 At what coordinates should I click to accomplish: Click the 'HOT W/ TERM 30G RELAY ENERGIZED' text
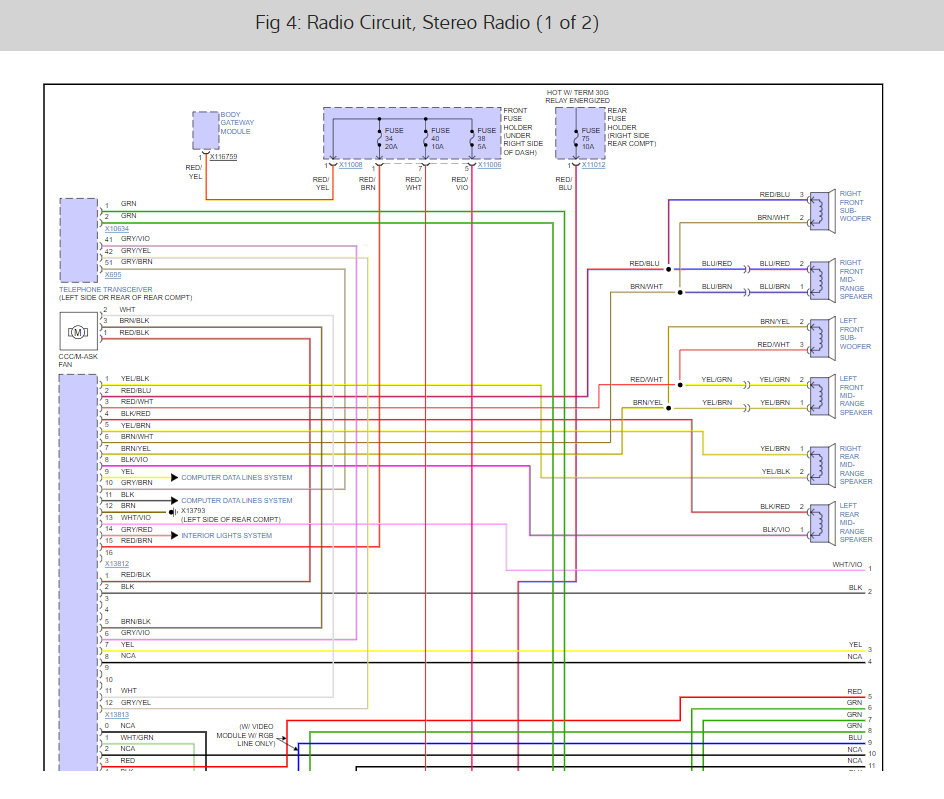click(x=577, y=96)
